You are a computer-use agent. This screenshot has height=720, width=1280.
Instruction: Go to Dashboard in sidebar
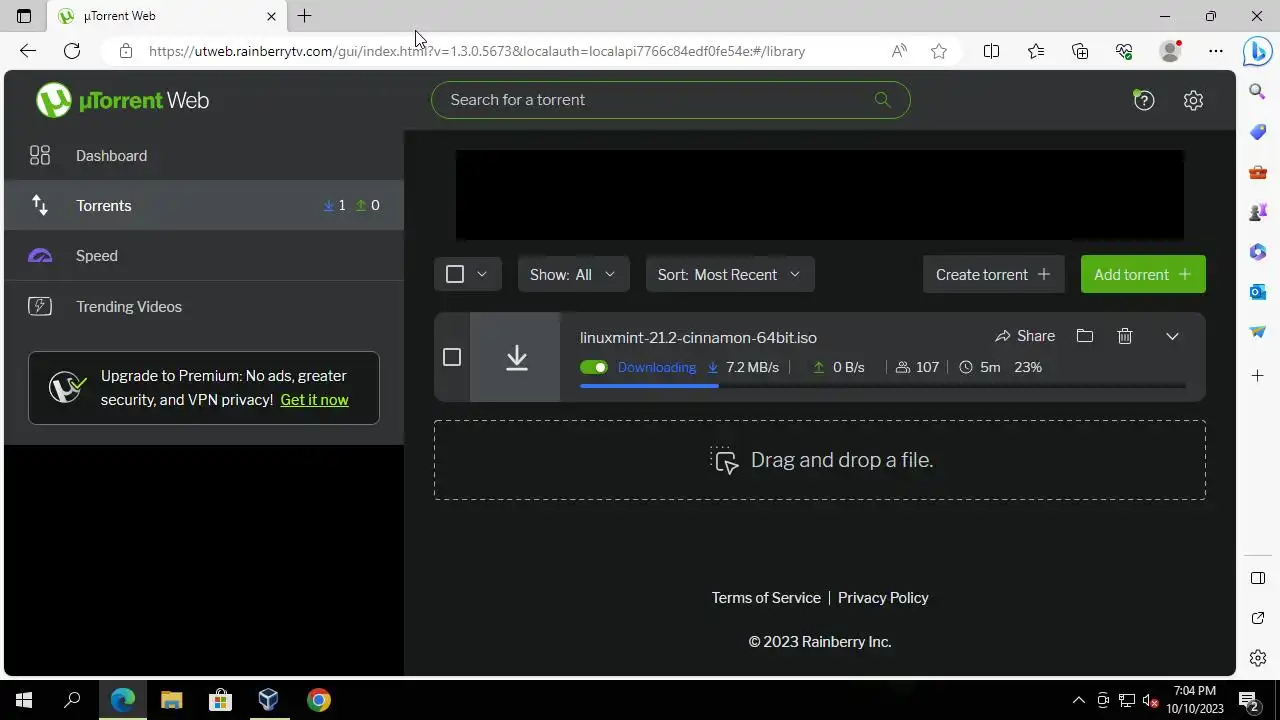[x=204, y=156]
